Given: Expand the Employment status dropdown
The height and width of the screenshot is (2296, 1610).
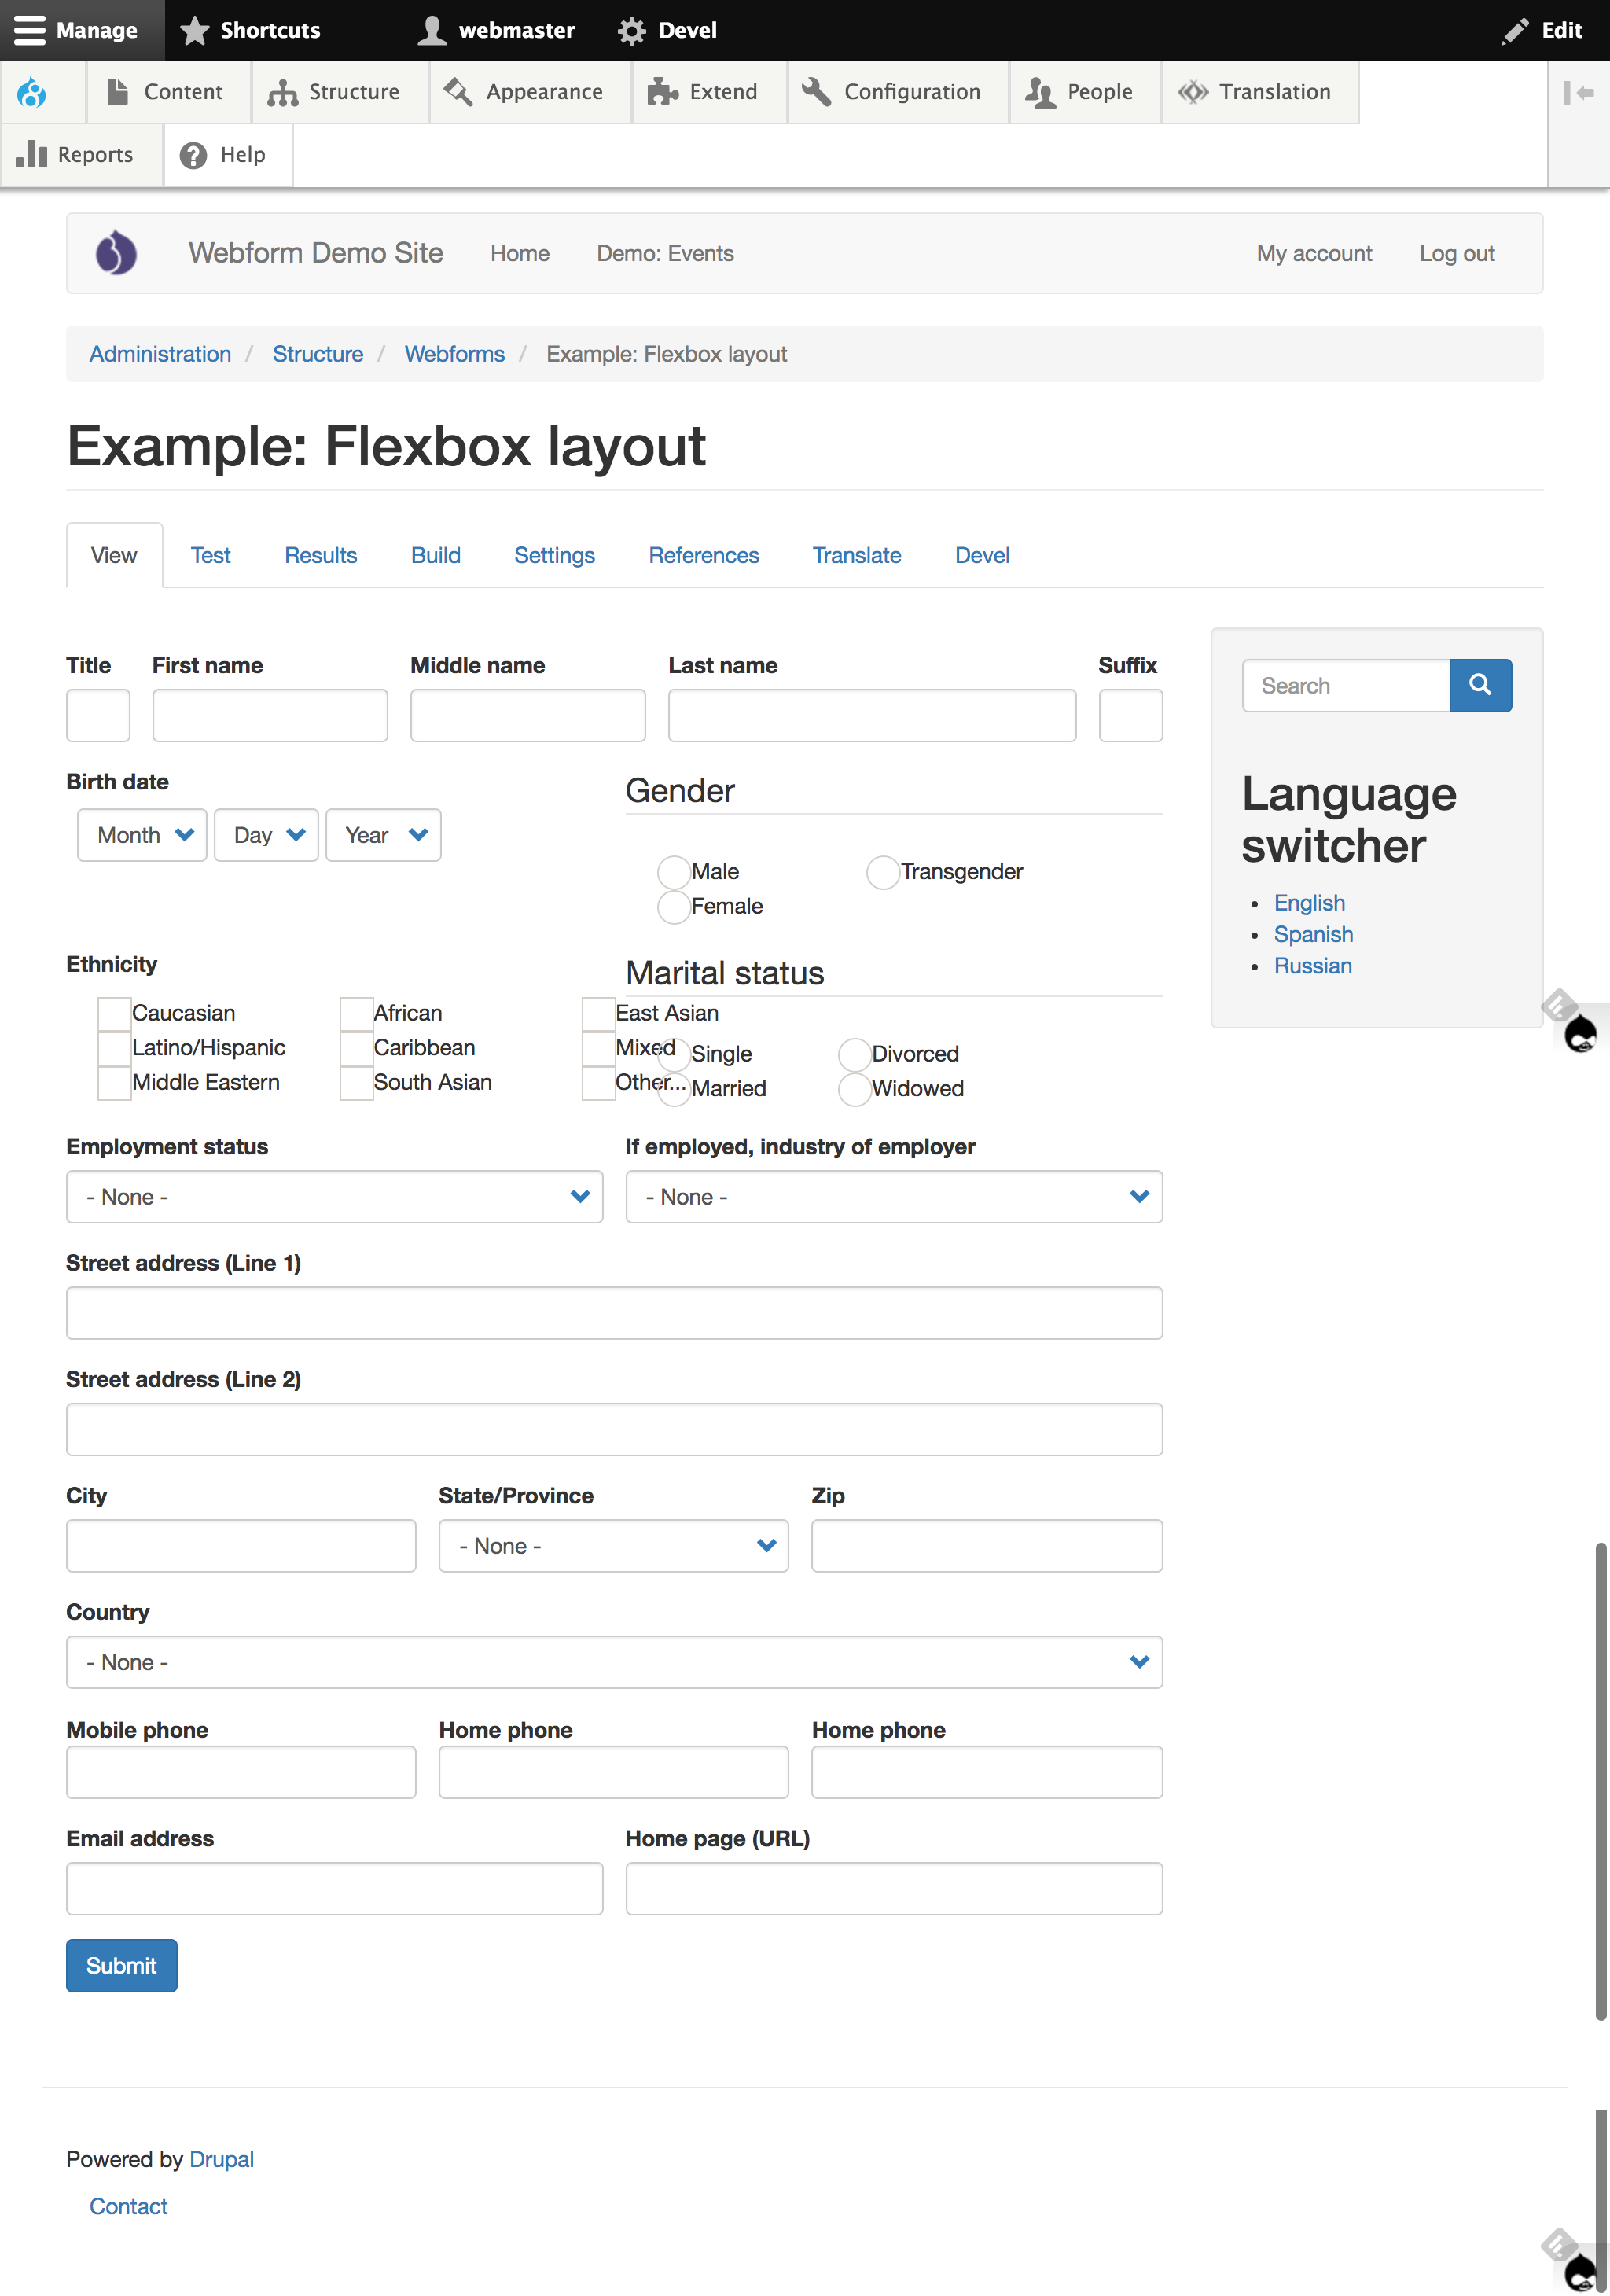Looking at the screenshot, I should (x=334, y=1197).
